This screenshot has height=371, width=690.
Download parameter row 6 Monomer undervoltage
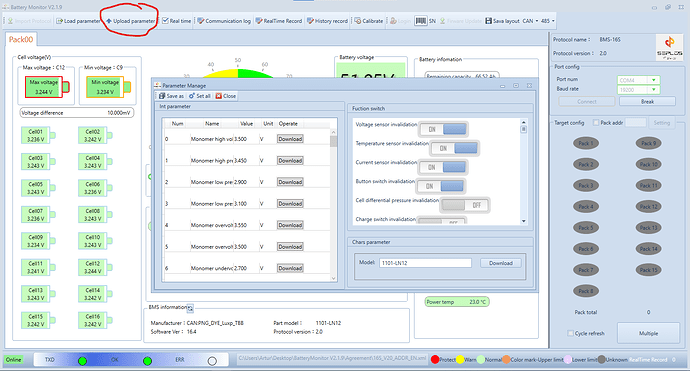click(x=290, y=268)
